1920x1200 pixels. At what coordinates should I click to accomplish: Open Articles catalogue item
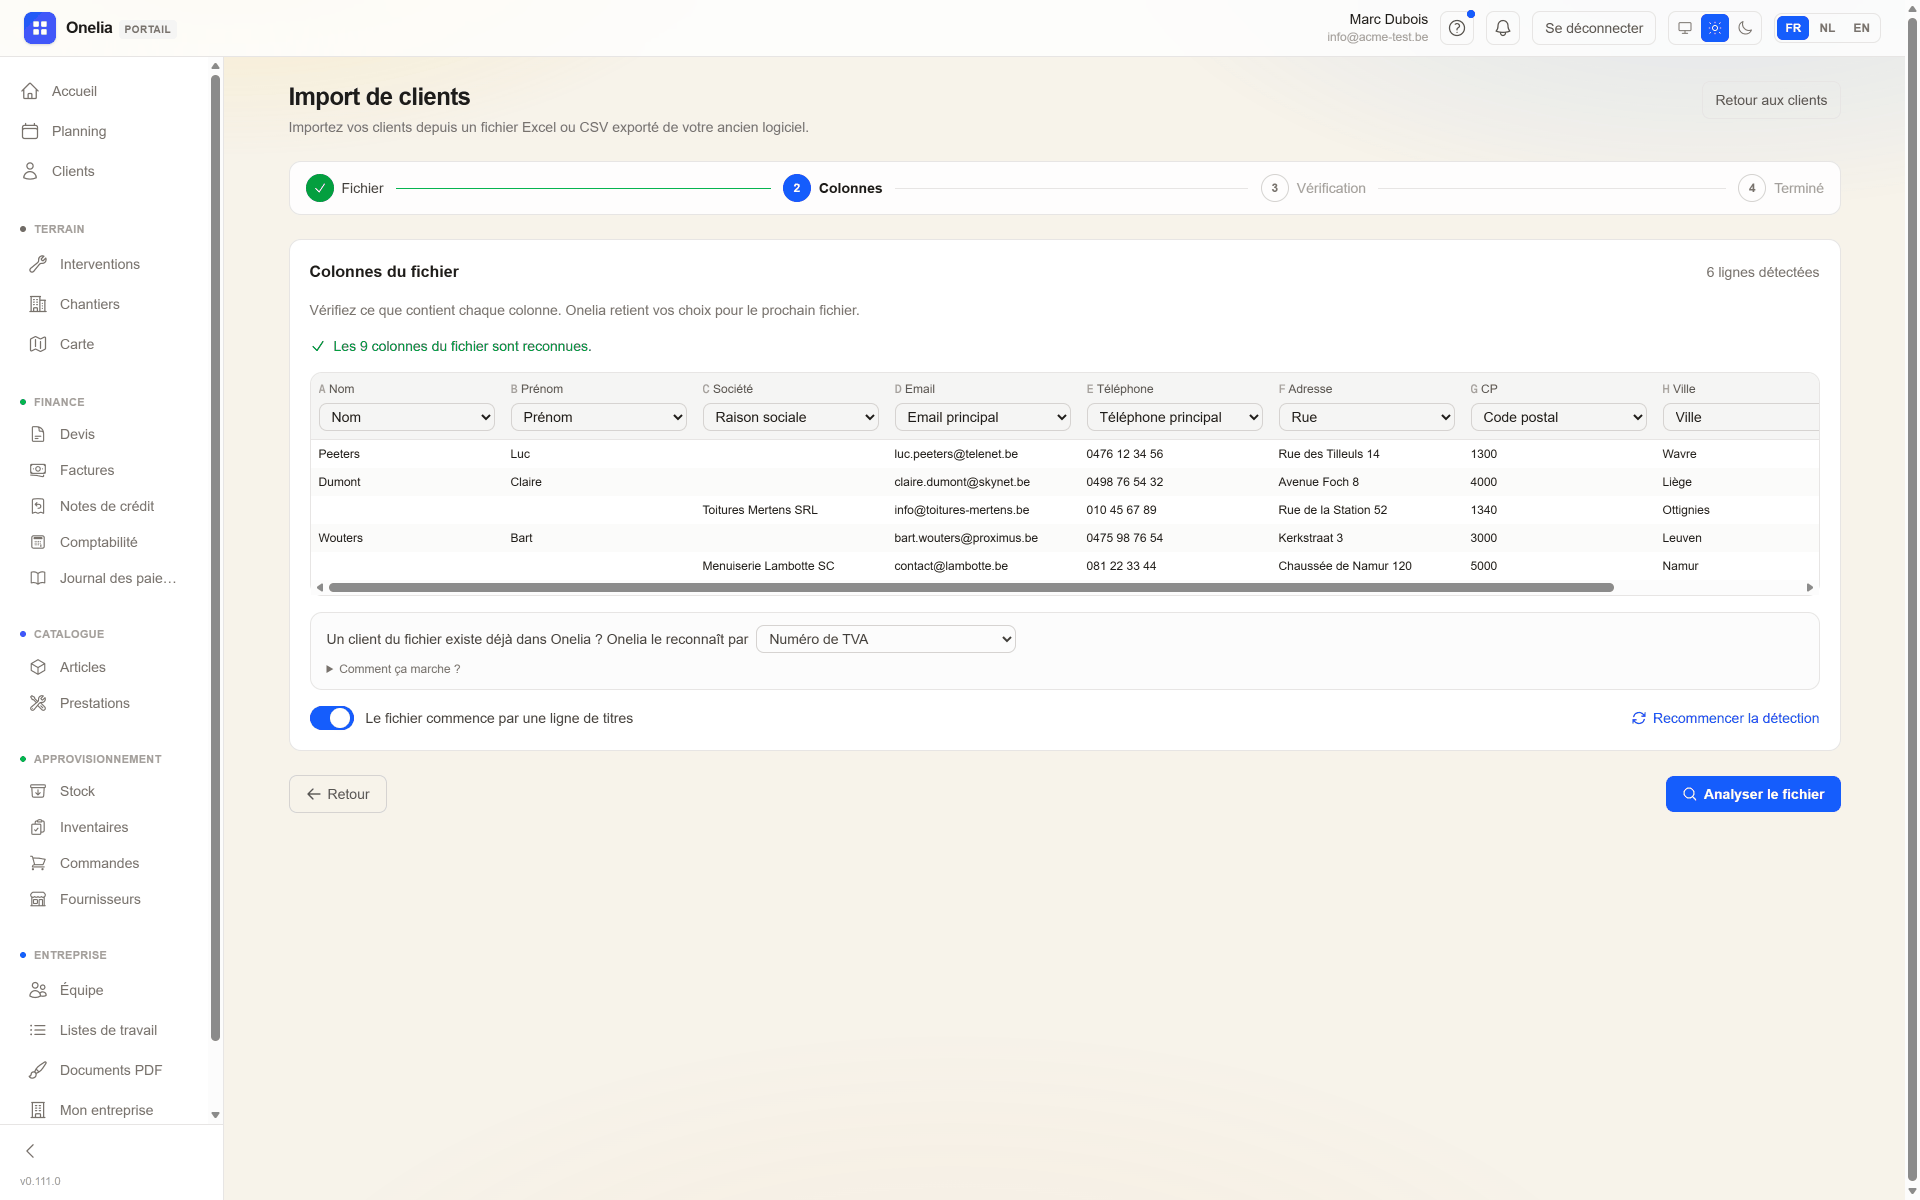109,667
